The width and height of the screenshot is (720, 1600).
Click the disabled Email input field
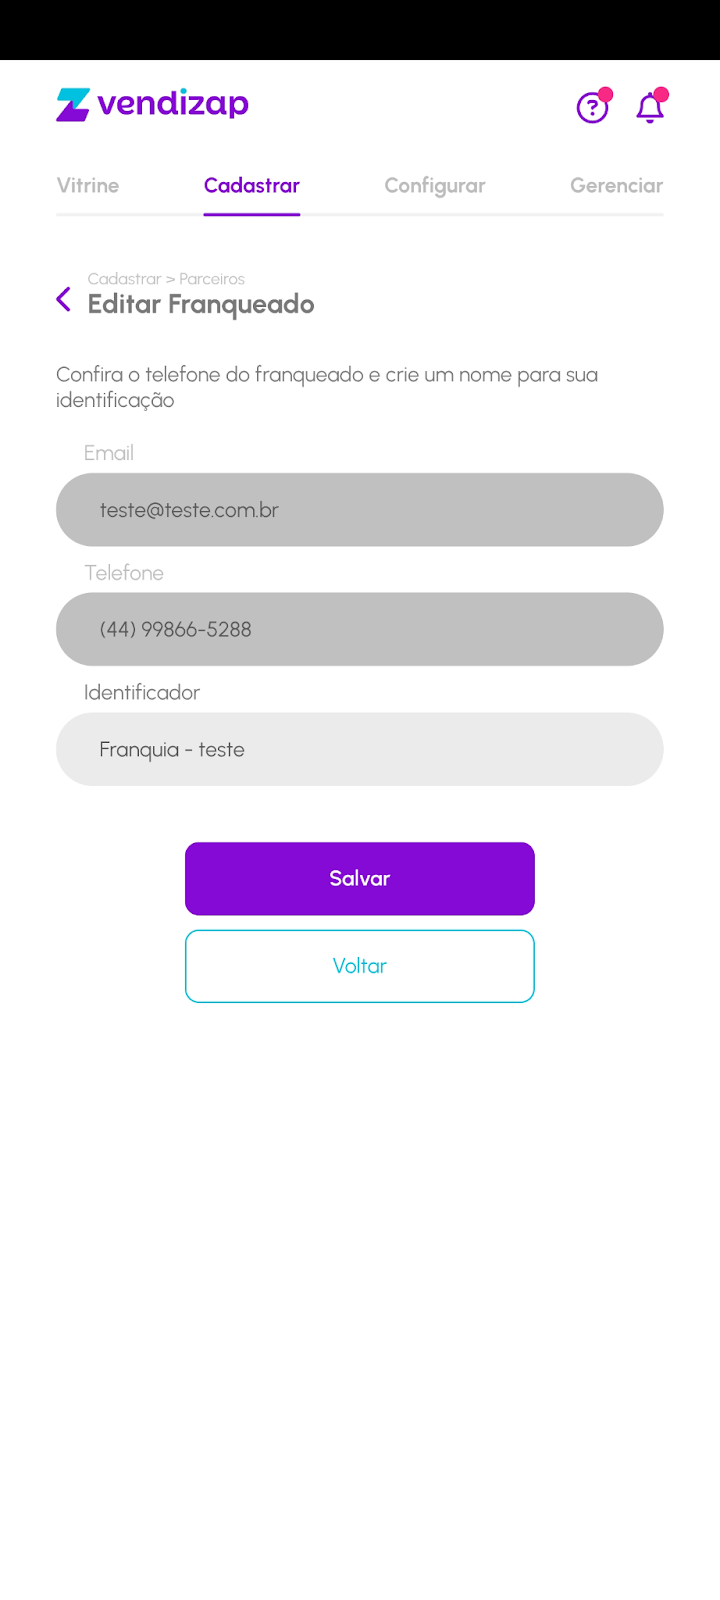[360, 510]
